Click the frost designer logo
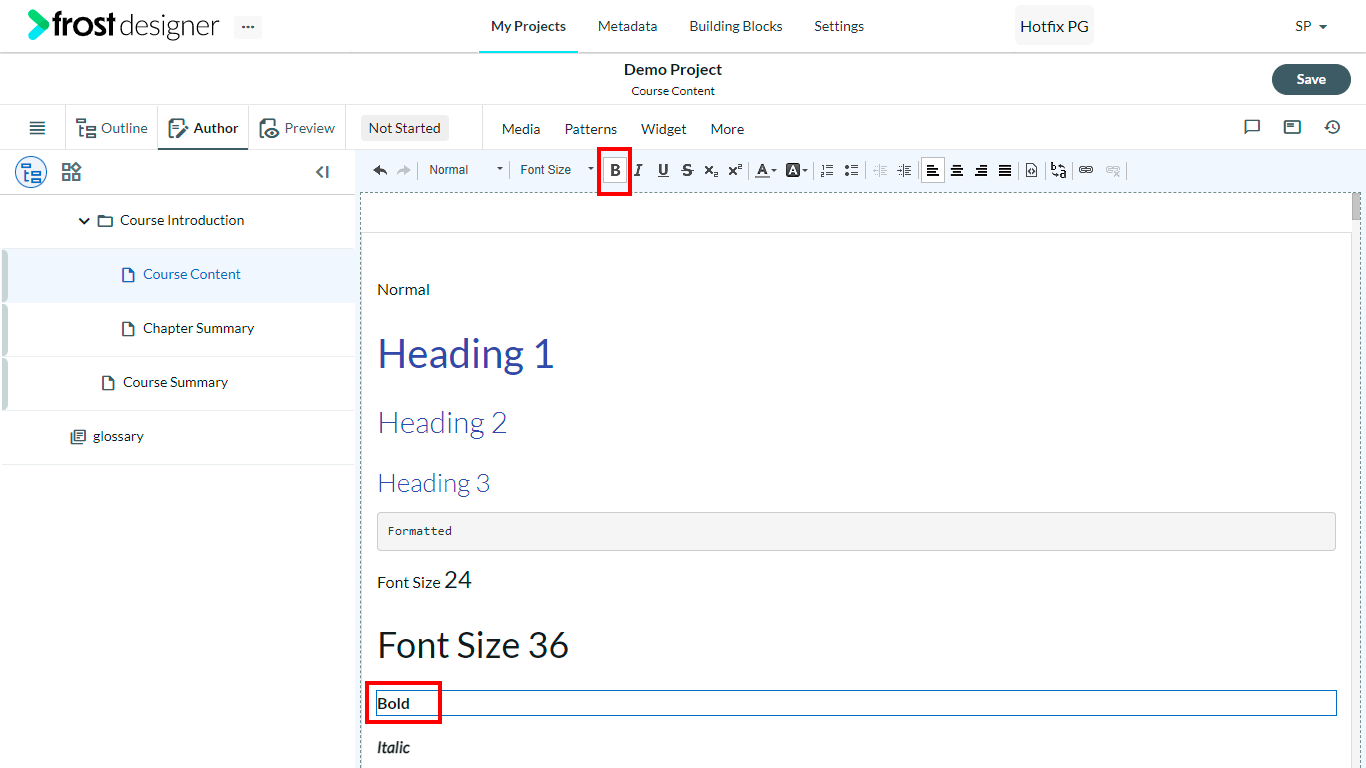 tap(123, 25)
